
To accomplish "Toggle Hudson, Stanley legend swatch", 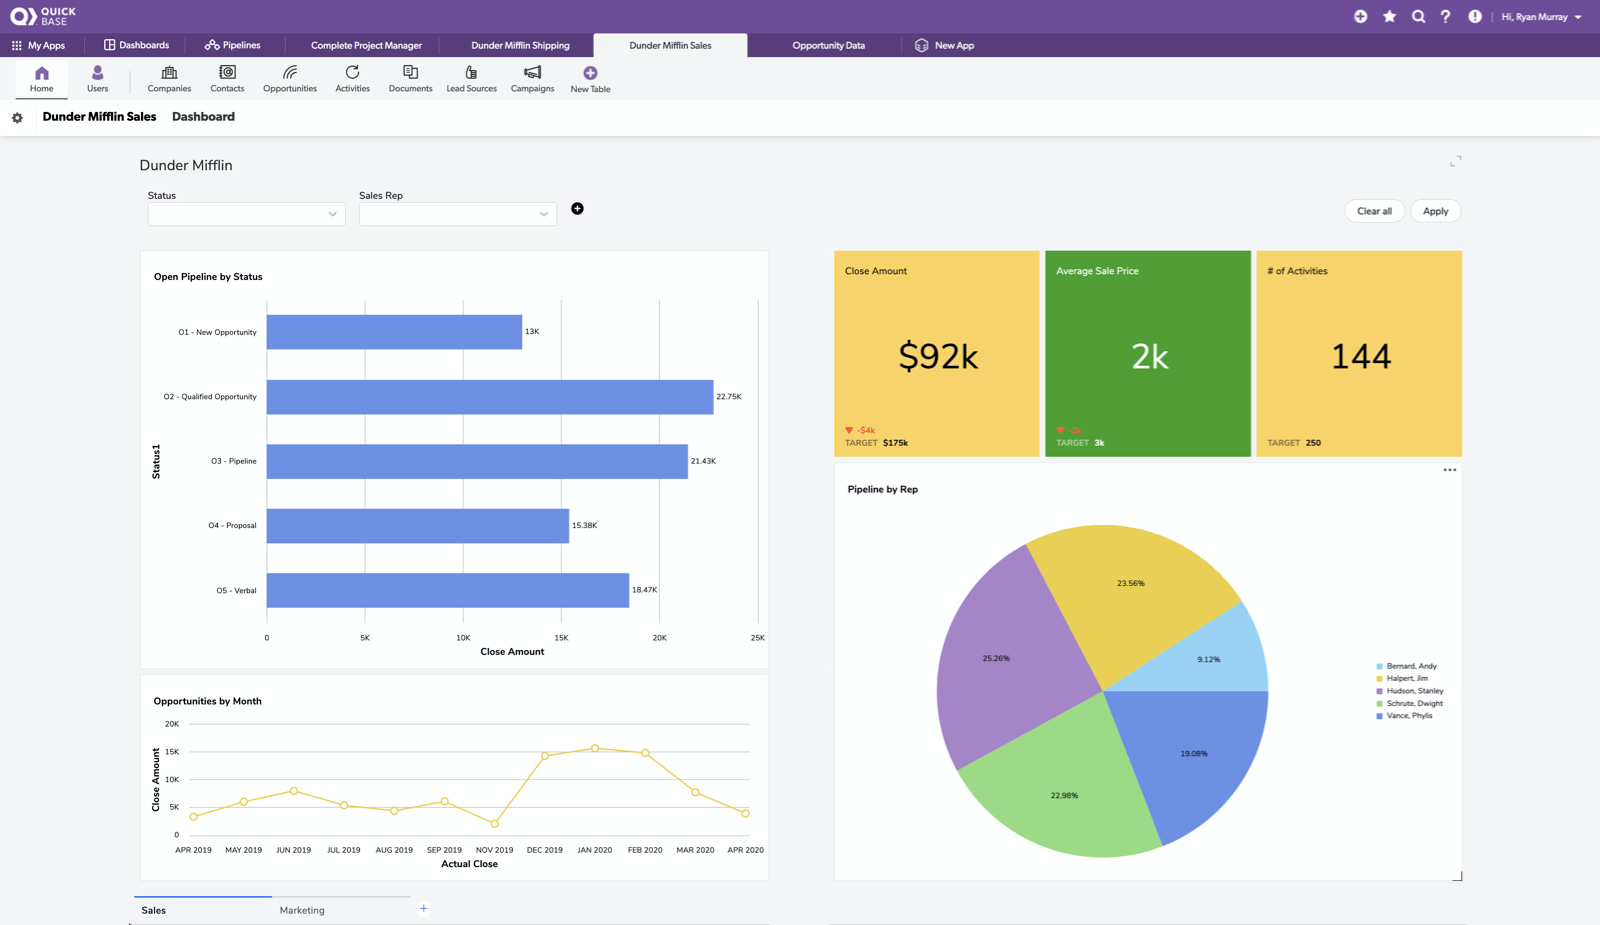I will click(1380, 691).
